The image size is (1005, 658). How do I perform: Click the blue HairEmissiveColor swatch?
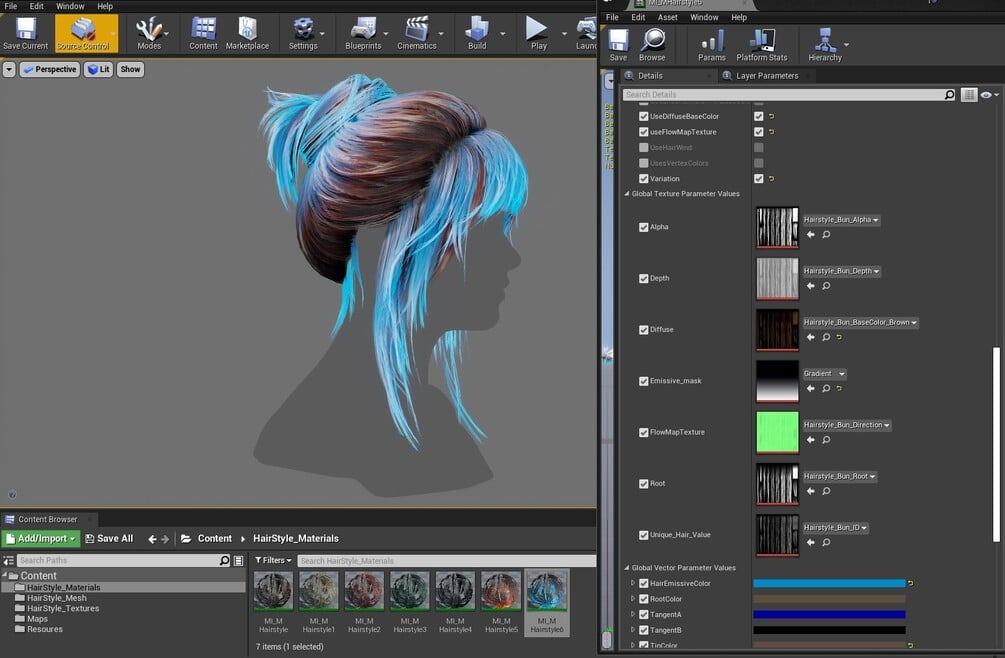828,583
